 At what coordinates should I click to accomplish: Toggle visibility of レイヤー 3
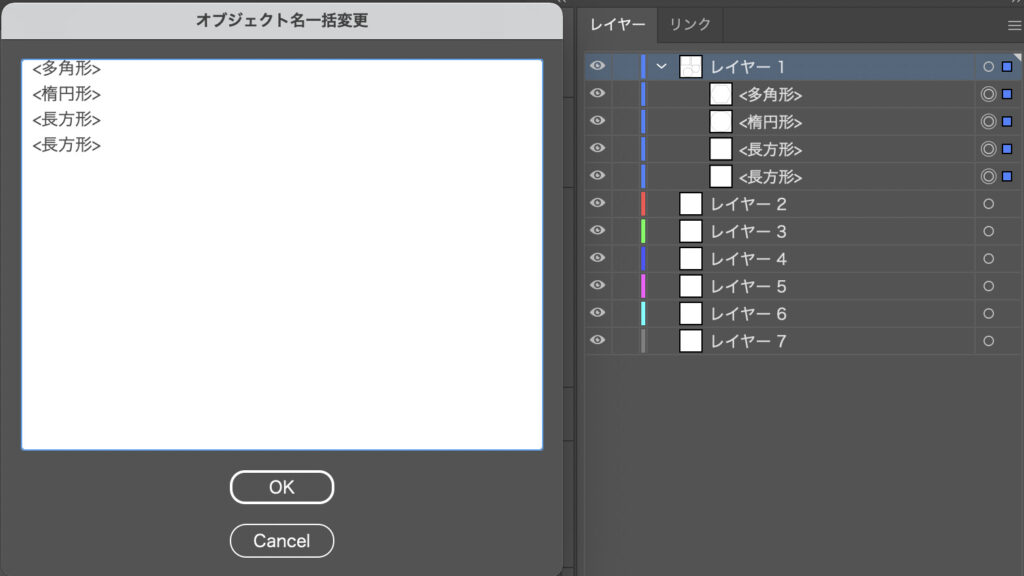tap(598, 231)
